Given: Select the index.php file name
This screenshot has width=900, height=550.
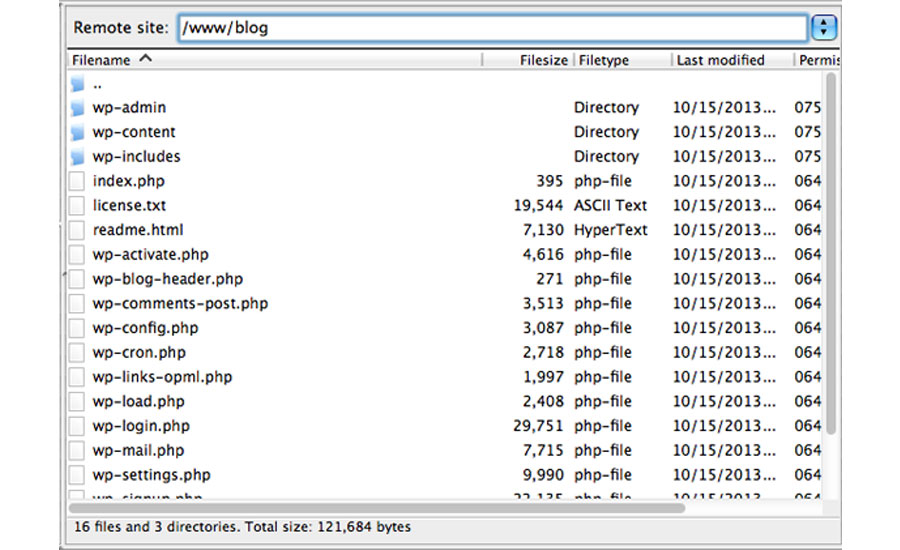Looking at the screenshot, I should (129, 181).
